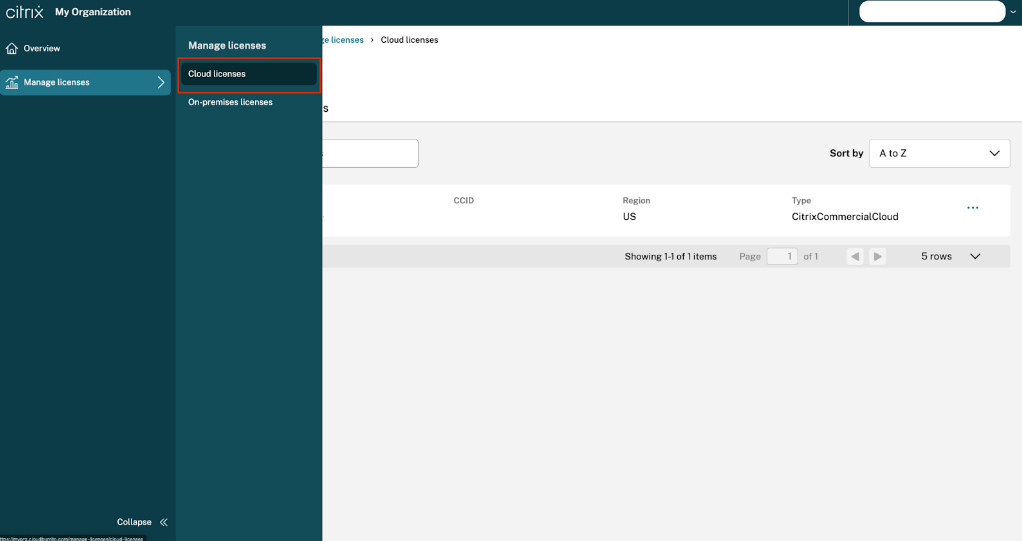
Task: Expand Manage licenses chevron arrow
Action: pyautogui.click(x=161, y=82)
